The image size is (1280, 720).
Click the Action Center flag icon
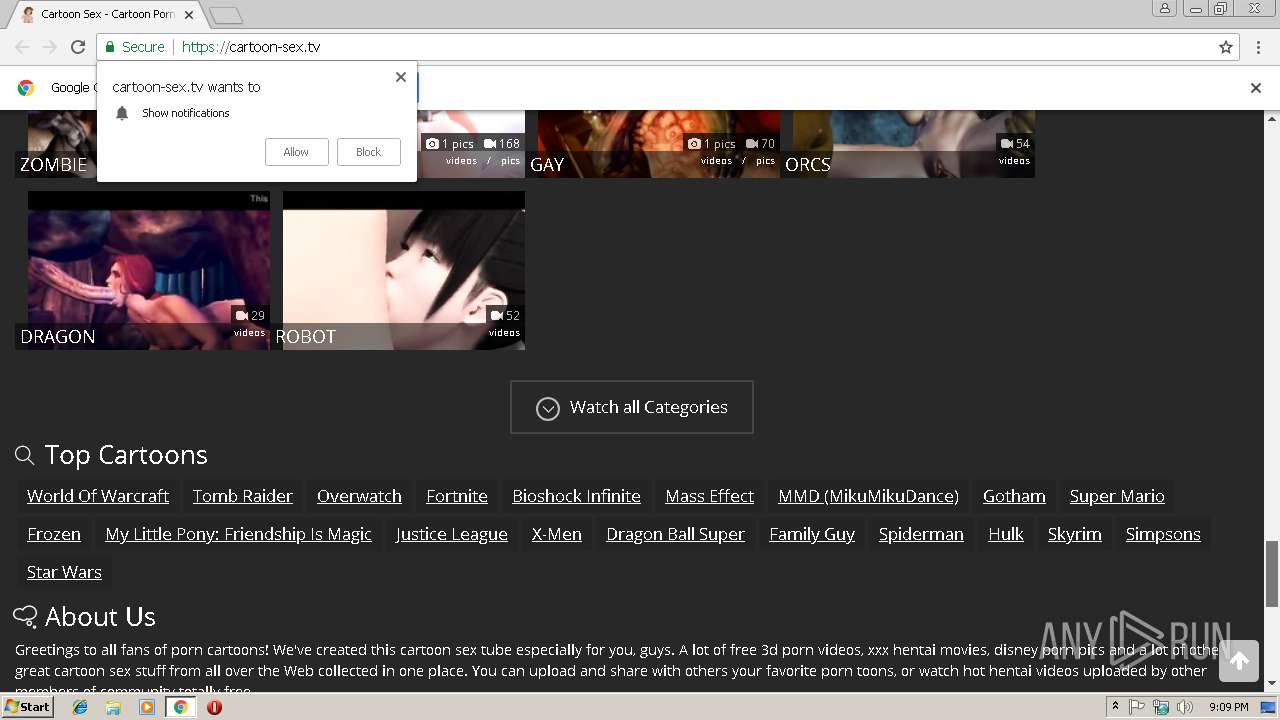[1137, 707]
